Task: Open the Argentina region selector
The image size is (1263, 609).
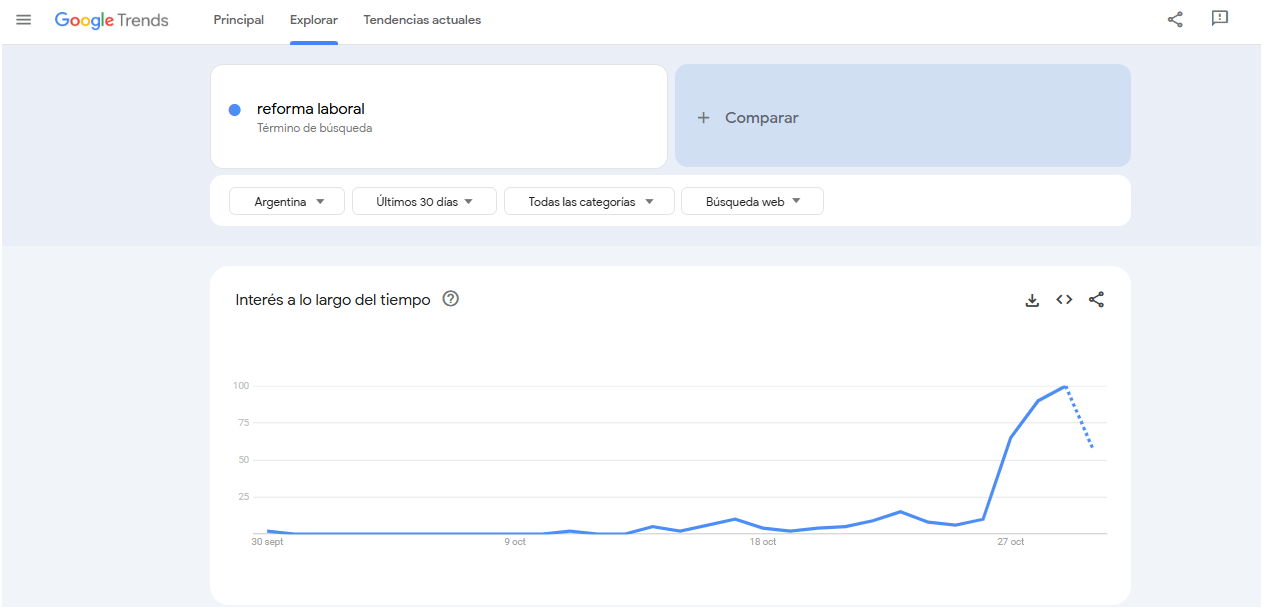Action: pyautogui.click(x=286, y=200)
